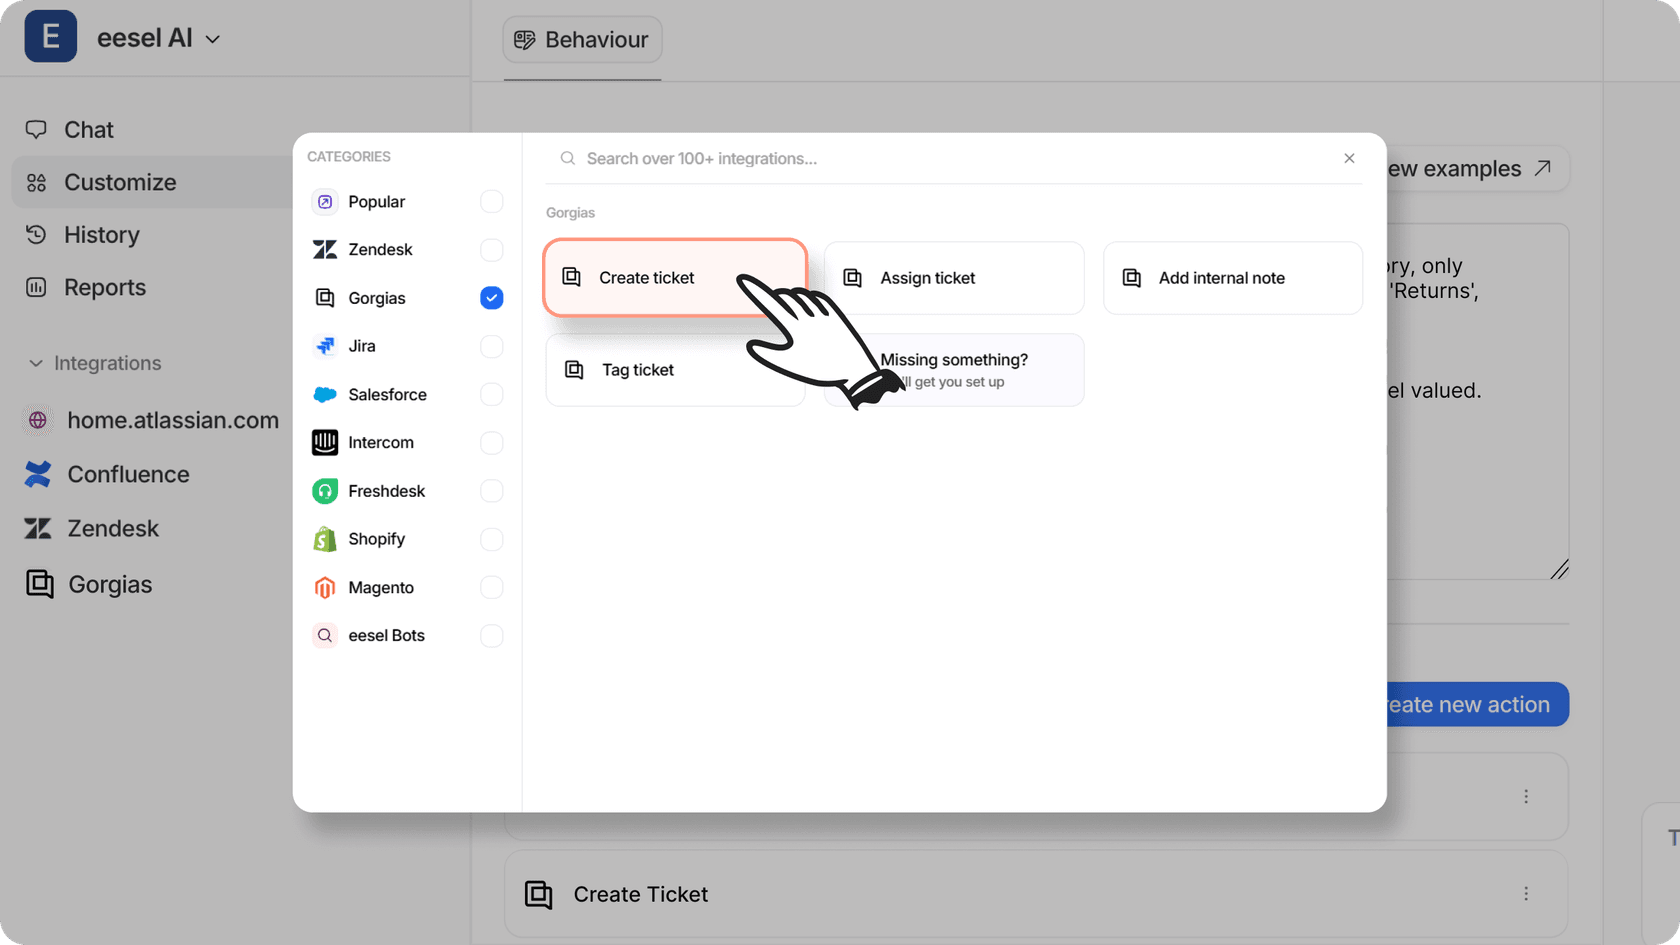Viewport: 1680px width, 945px height.
Task: Click the Assign ticket card icon
Action: point(853,278)
